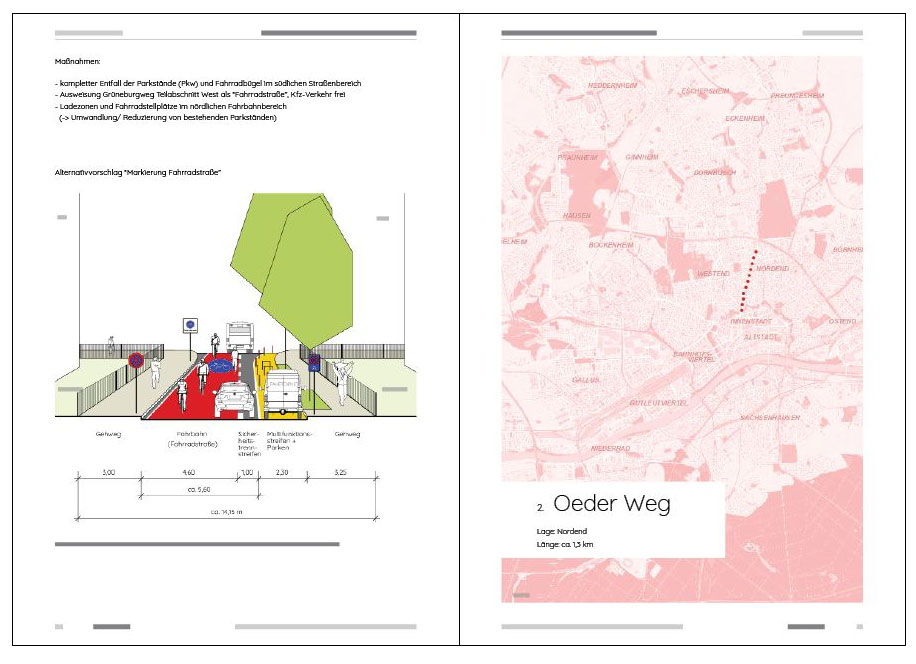Click the square blue bicycle-street sign on the pole
The height and width of the screenshot is (664, 916).
coord(189,325)
